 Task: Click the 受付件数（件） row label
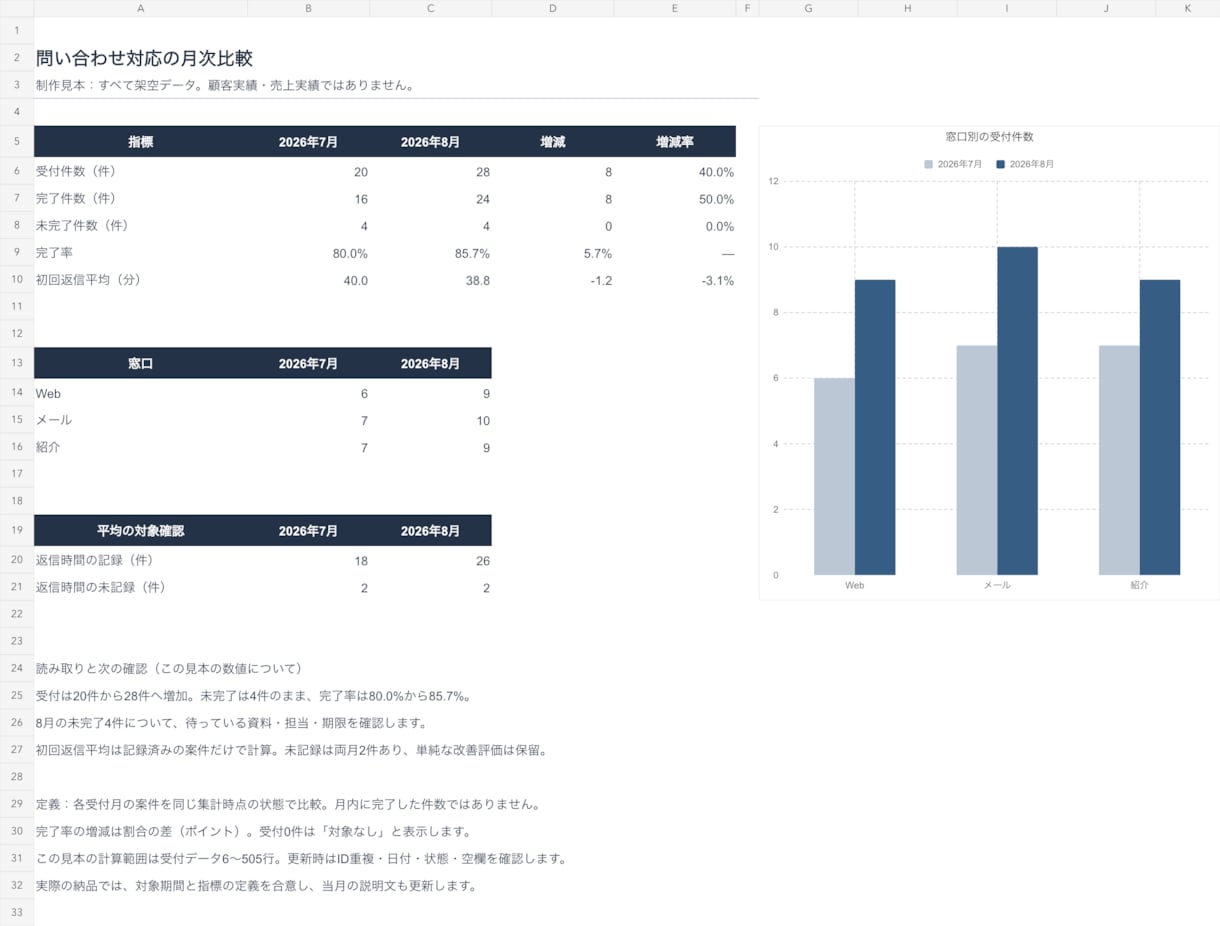pyautogui.click(x=76, y=172)
